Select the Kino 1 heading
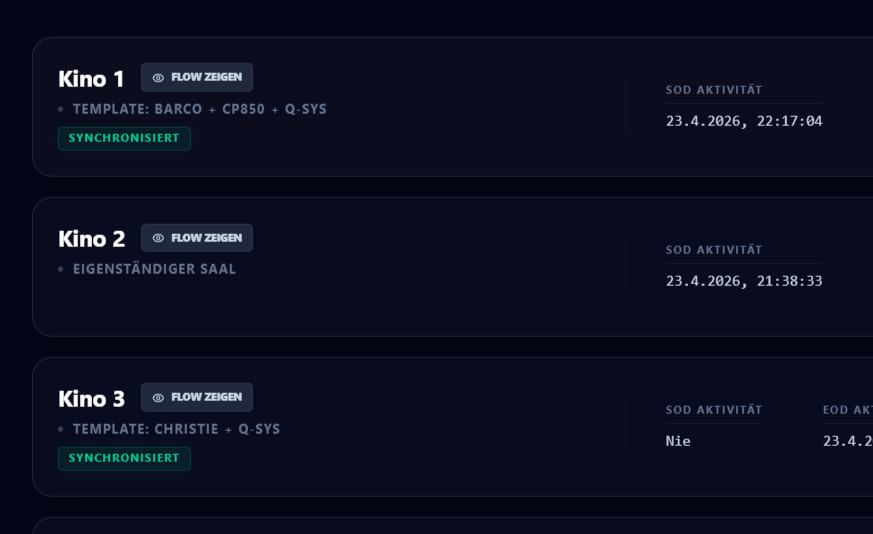This screenshot has width=873, height=534. pyautogui.click(x=91, y=79)
